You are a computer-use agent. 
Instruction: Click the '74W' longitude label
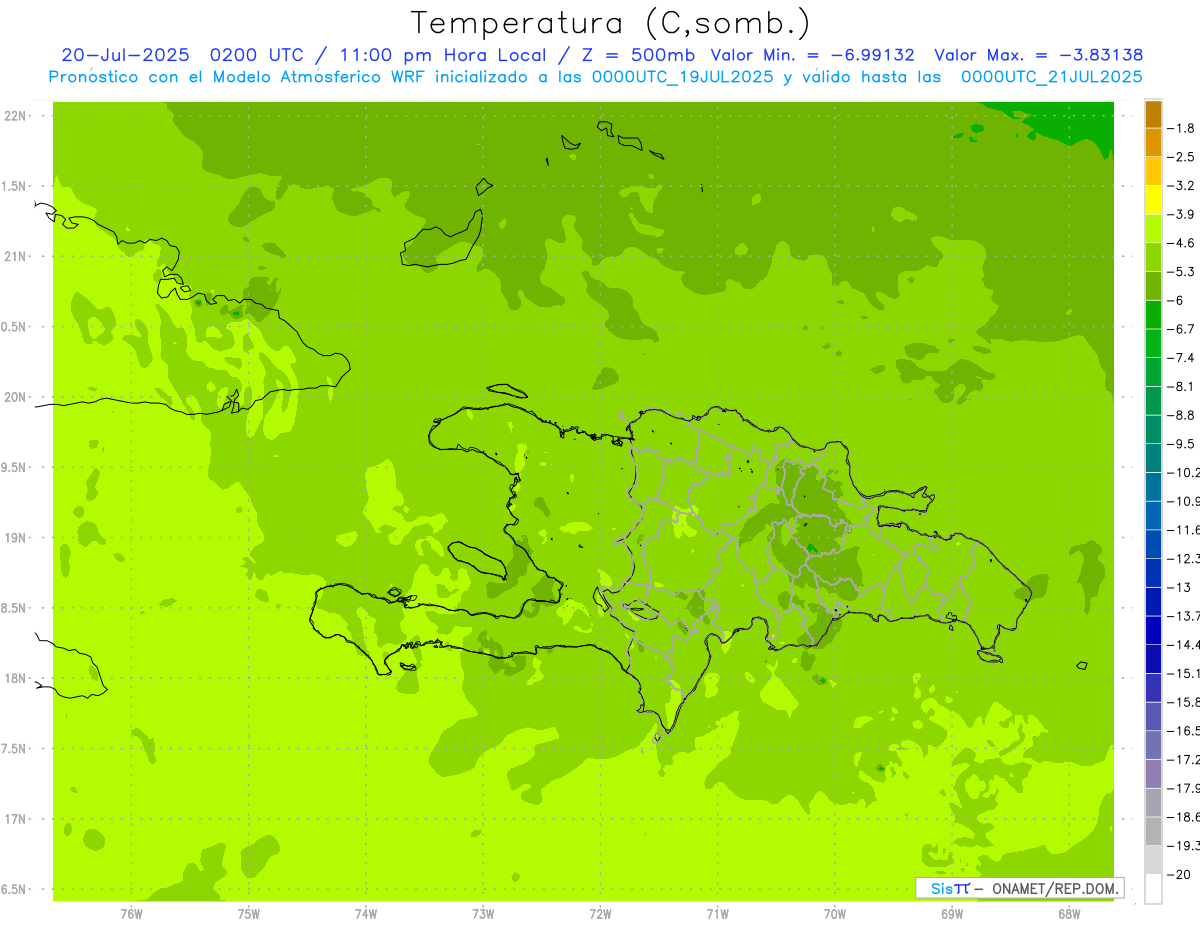(x=366, y=914)
